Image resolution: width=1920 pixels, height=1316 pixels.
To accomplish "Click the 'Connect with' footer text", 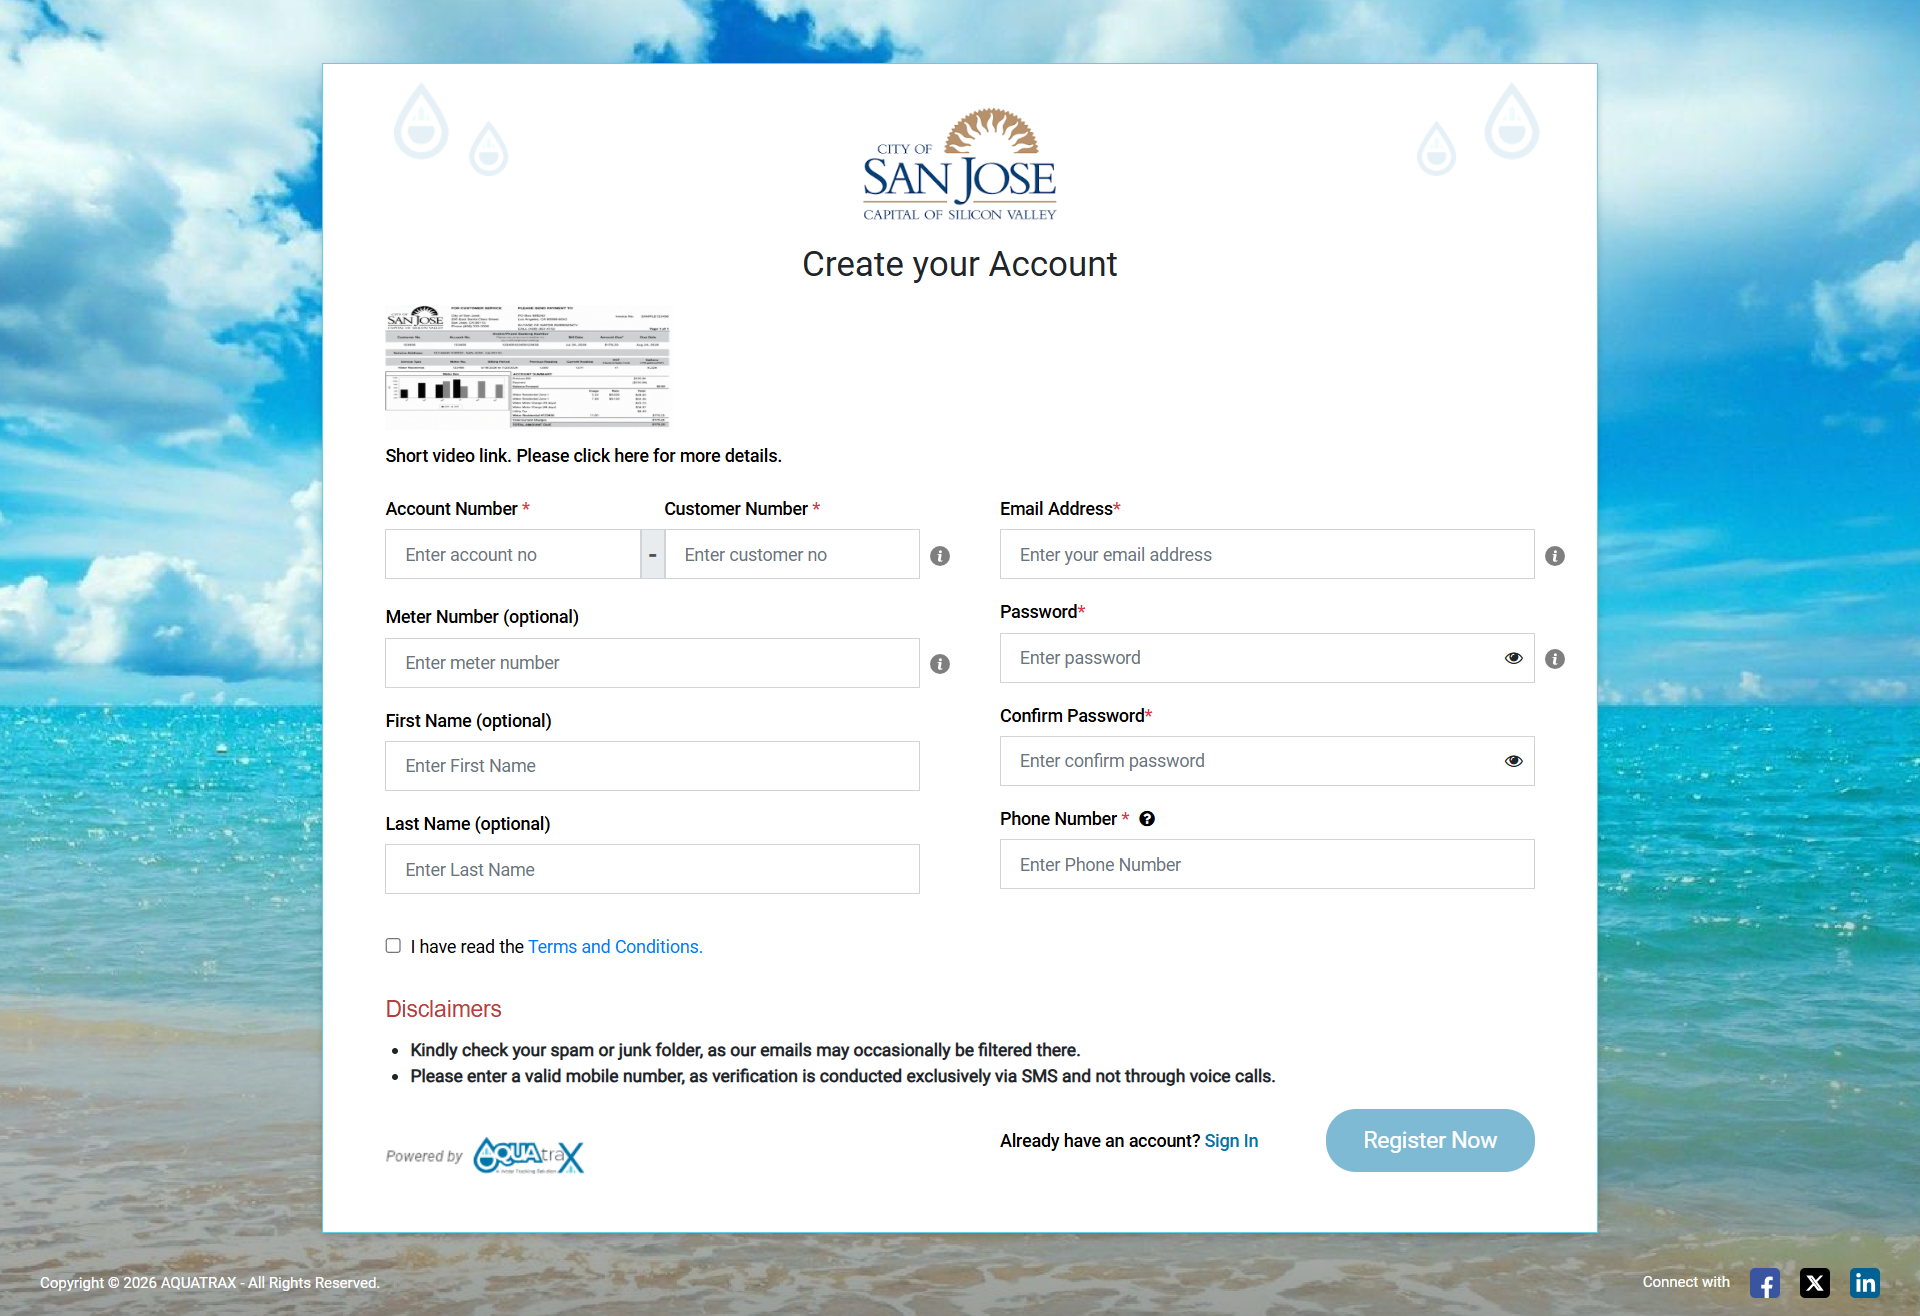I will click(1686, 1282).
